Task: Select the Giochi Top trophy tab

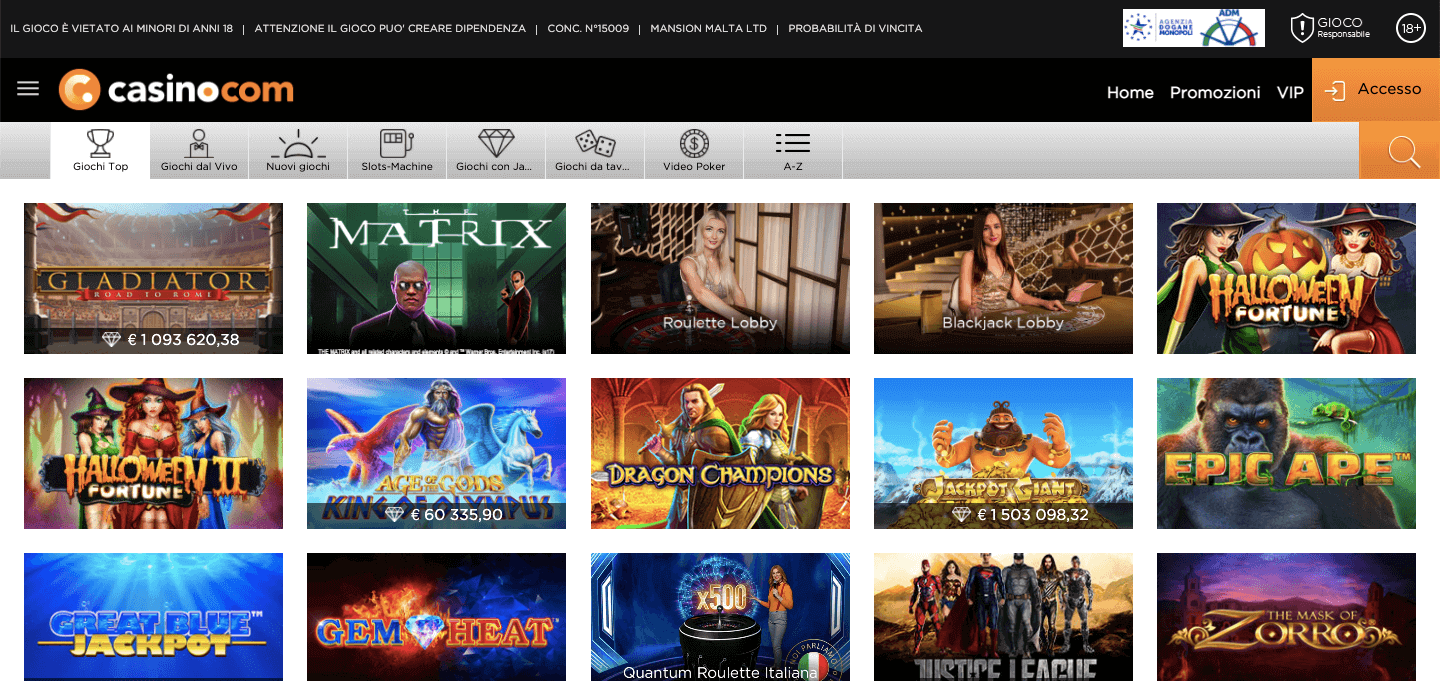Action: pos(100,150)
